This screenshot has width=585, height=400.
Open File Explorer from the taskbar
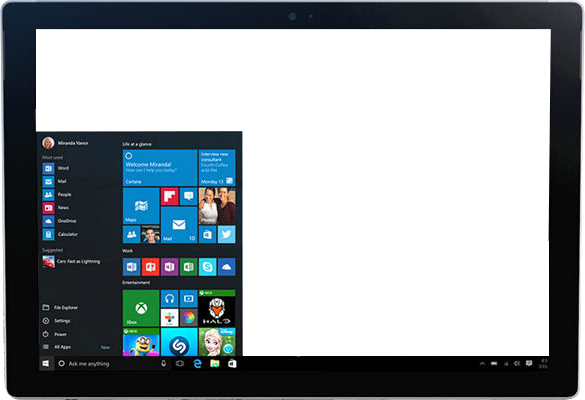pyautogui.click(x=215, y=363)
